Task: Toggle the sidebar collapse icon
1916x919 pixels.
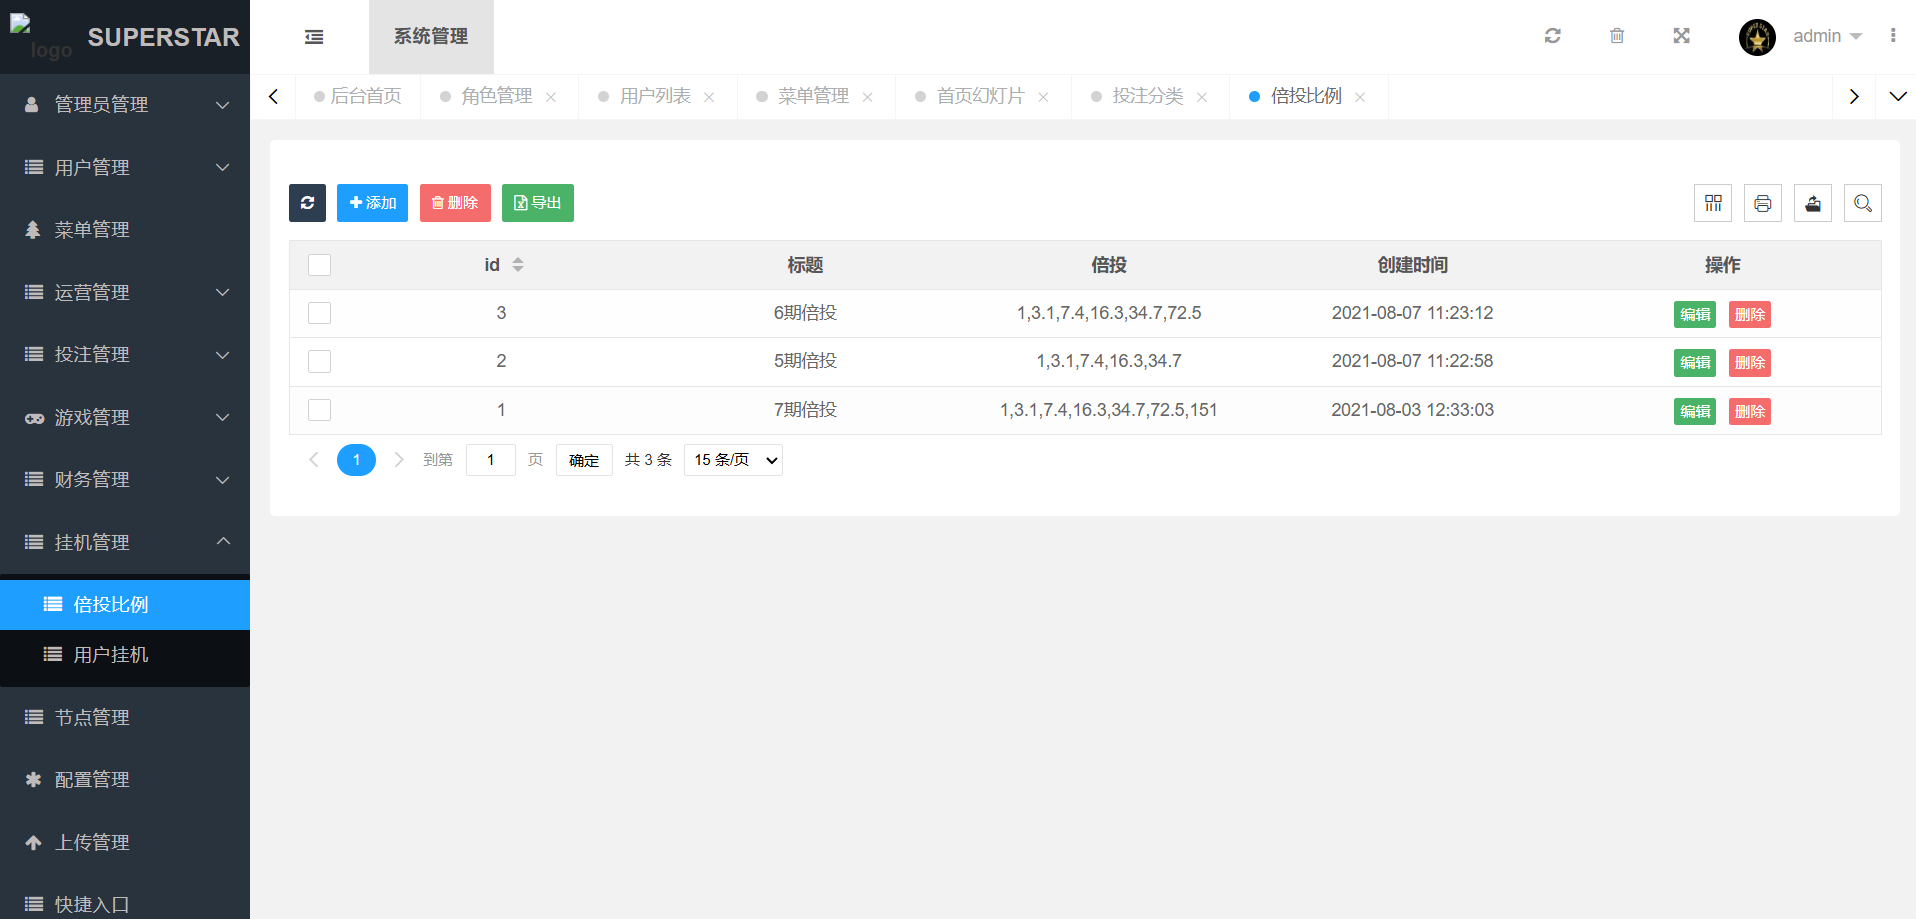Action: click(314, 37)
